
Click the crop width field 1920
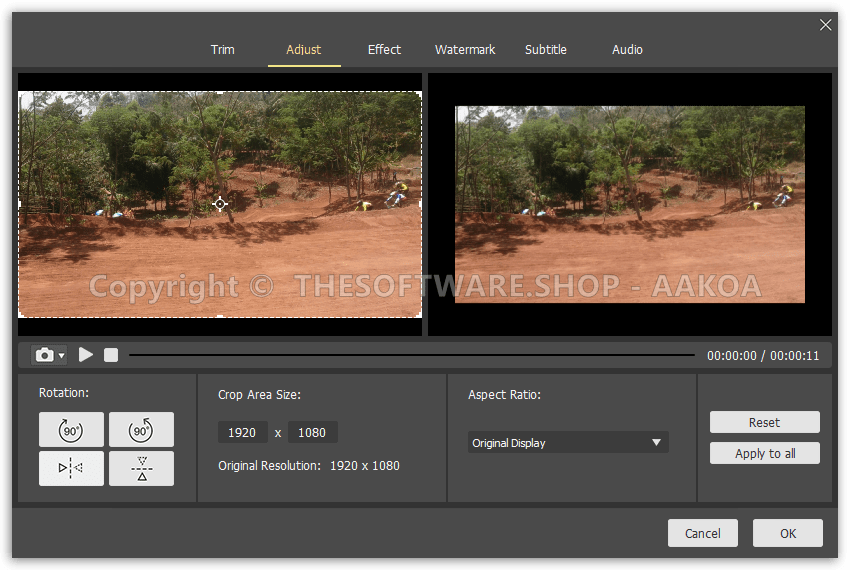pyautogui.click(x=243, y=433)
